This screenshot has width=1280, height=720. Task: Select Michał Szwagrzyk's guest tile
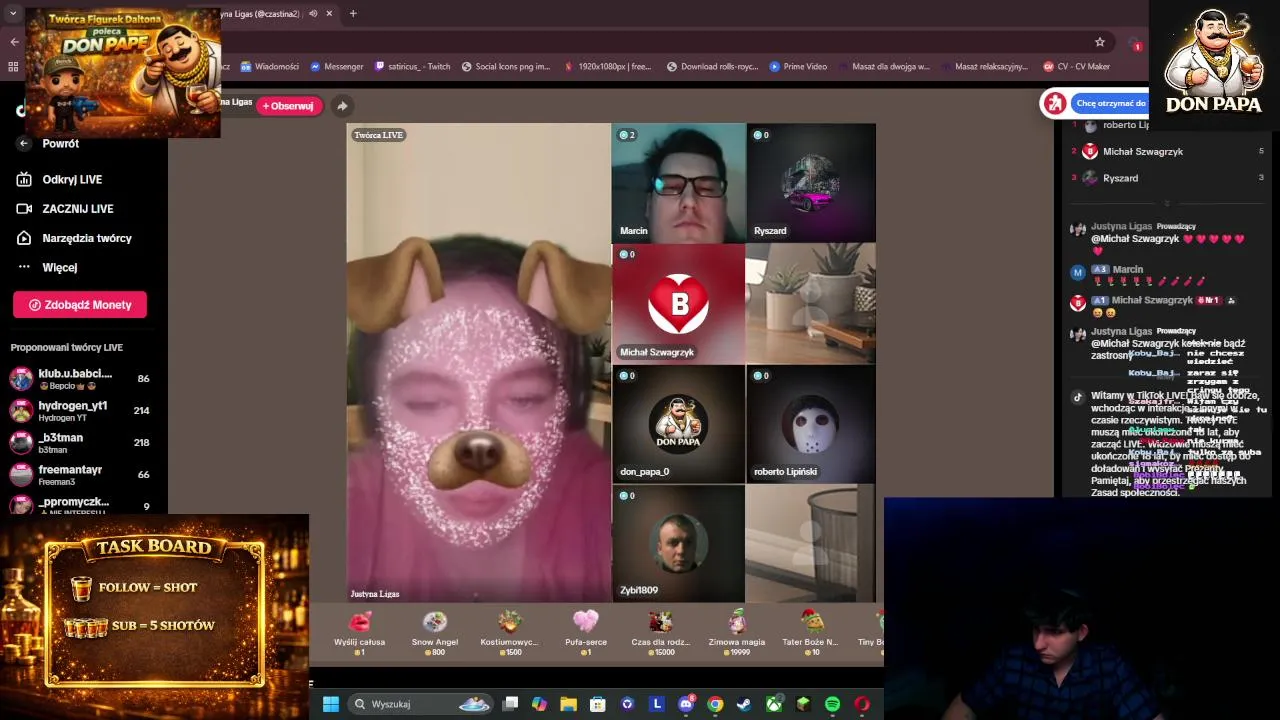click(x=678, y=304)
